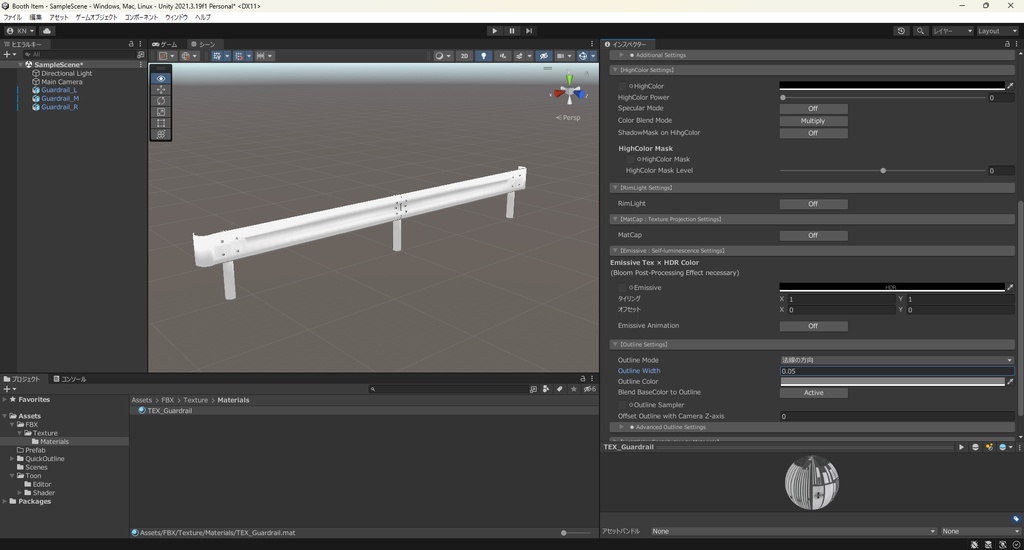
Task: Toggle 2D view mode in scene toolbar
Action: (464, 56)
